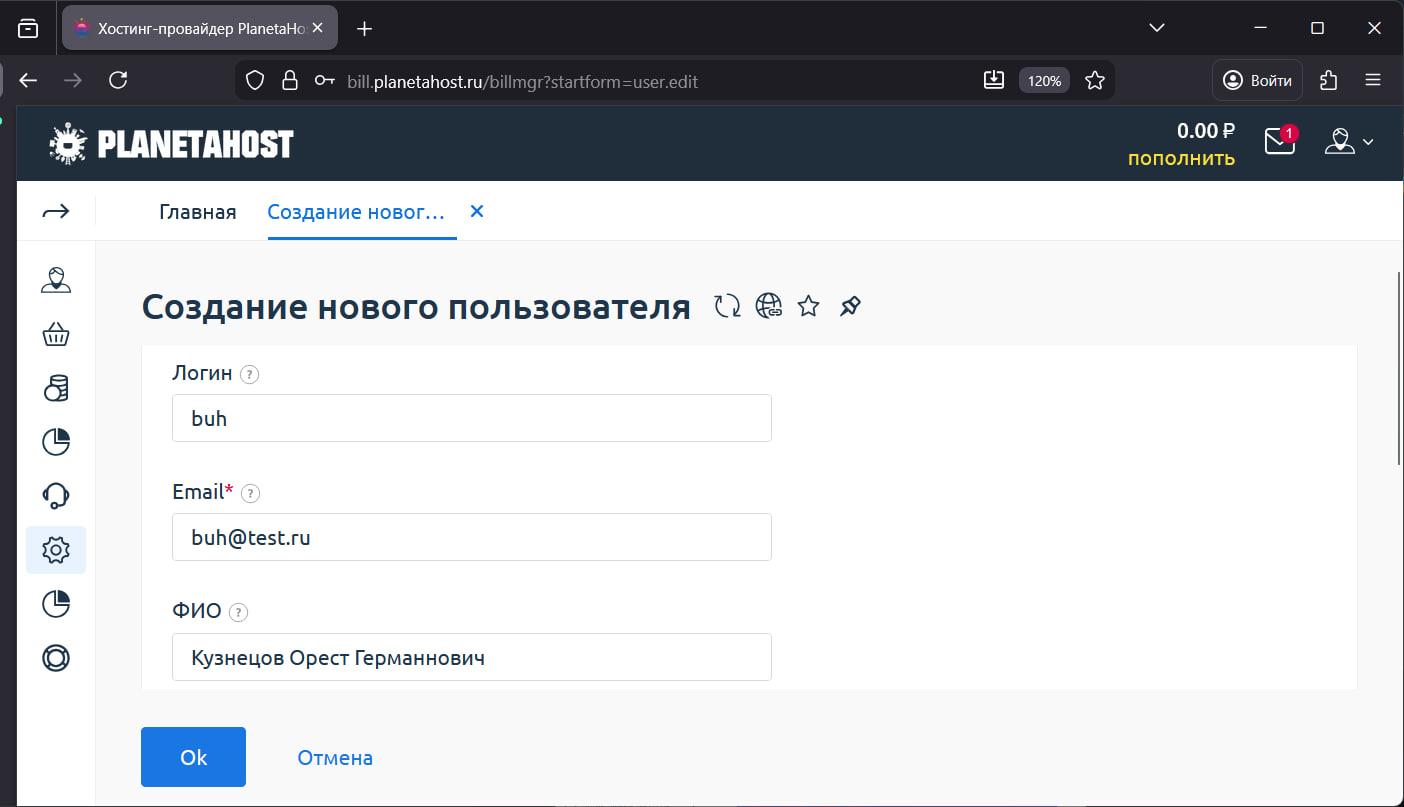Click the 120% zoom level control
Image resolution: width=1404 pixels, height=807 pixels.
tap(1043, 80)
